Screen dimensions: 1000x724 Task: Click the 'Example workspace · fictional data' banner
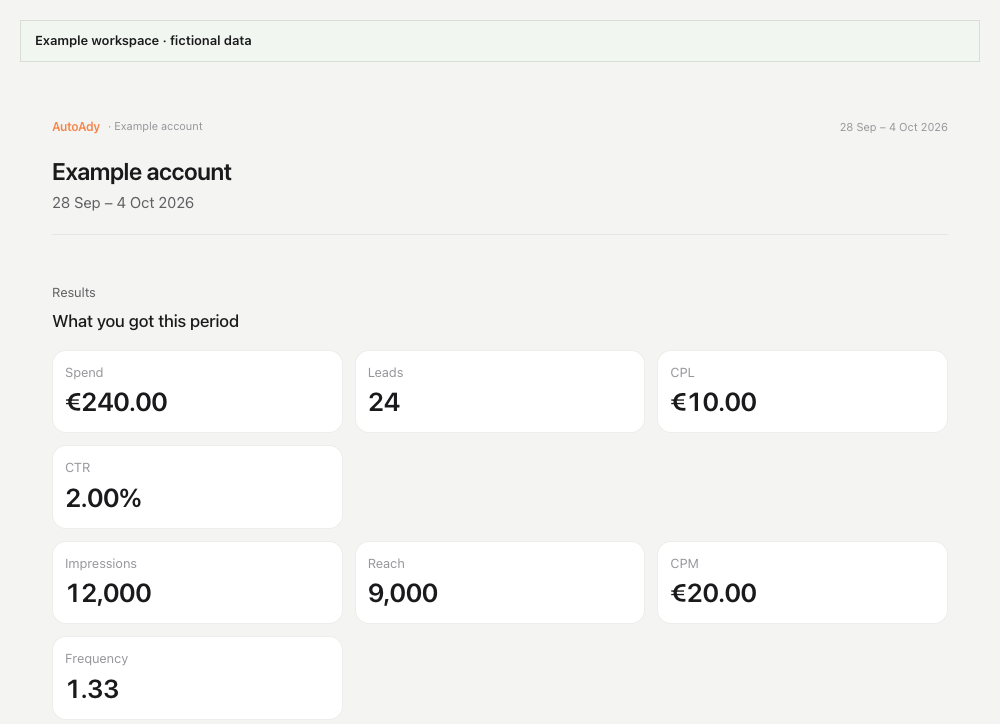point(500,41)
